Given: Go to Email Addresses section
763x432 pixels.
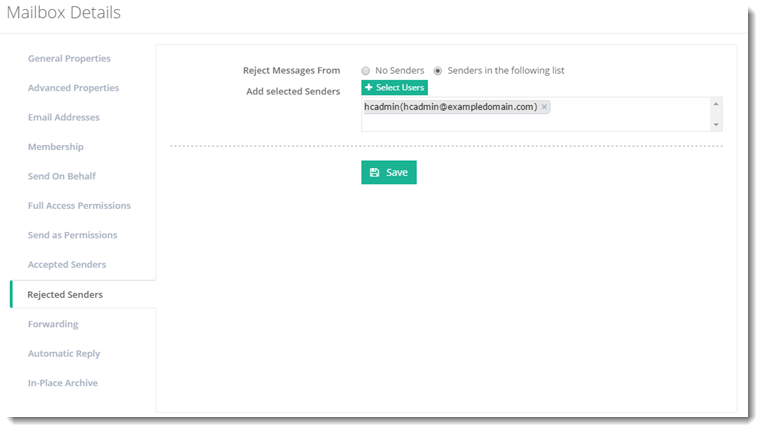Looking at the screenshot, I should (x=63, y=117).
